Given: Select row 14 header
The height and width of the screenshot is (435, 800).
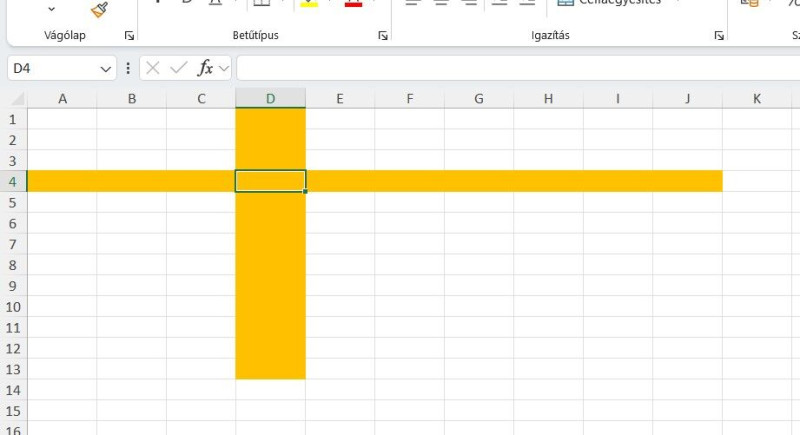Looking at the screenshot, I should [x=13, y=390].
